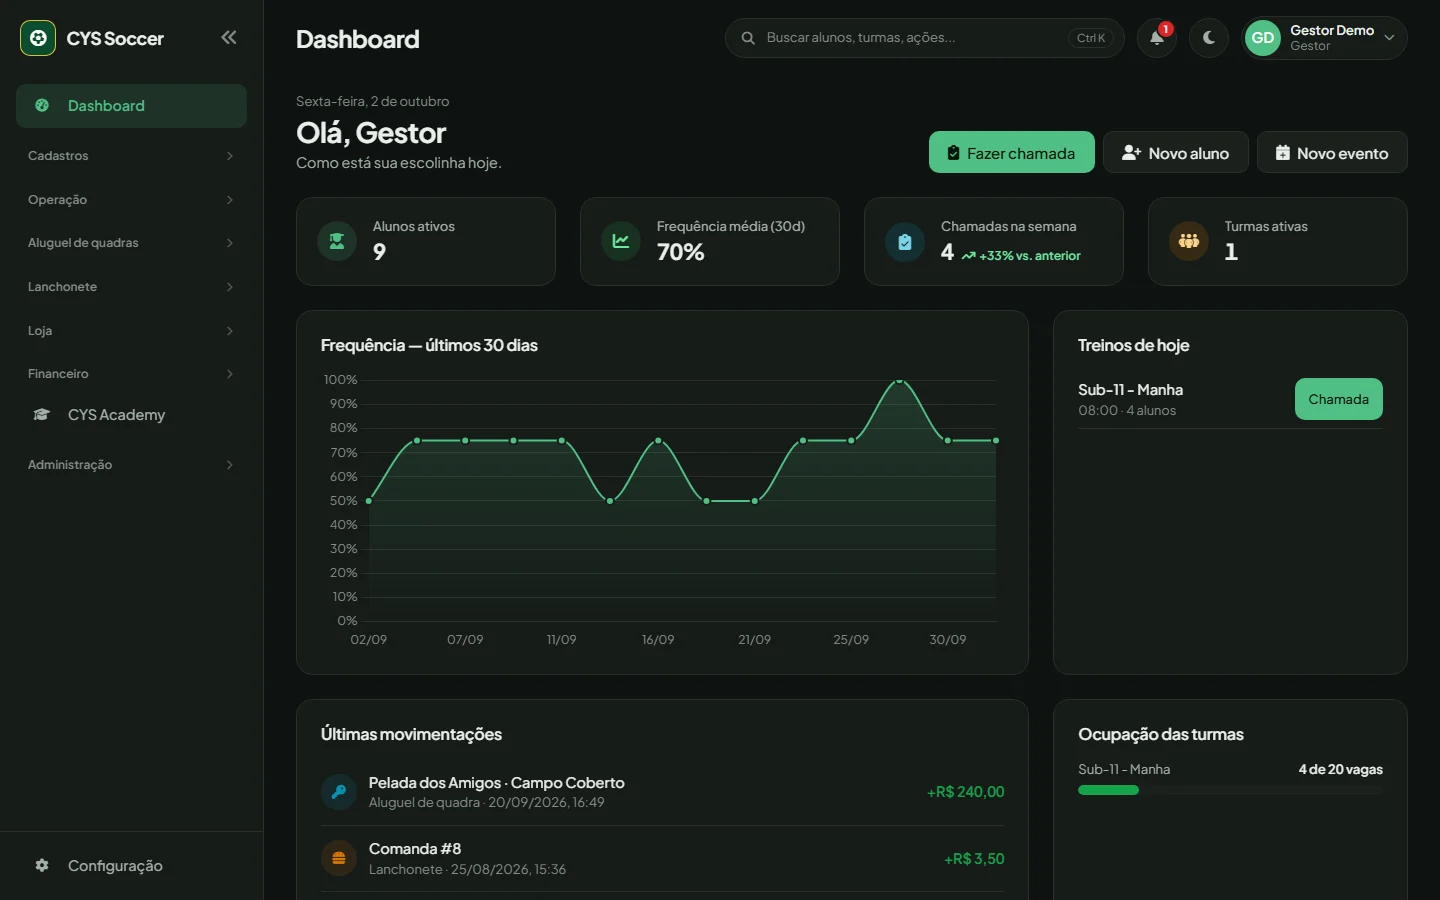Open Gestor Demo account dropdown arrow
This screenshot has height=900, width=1440.
point(1389,38)
